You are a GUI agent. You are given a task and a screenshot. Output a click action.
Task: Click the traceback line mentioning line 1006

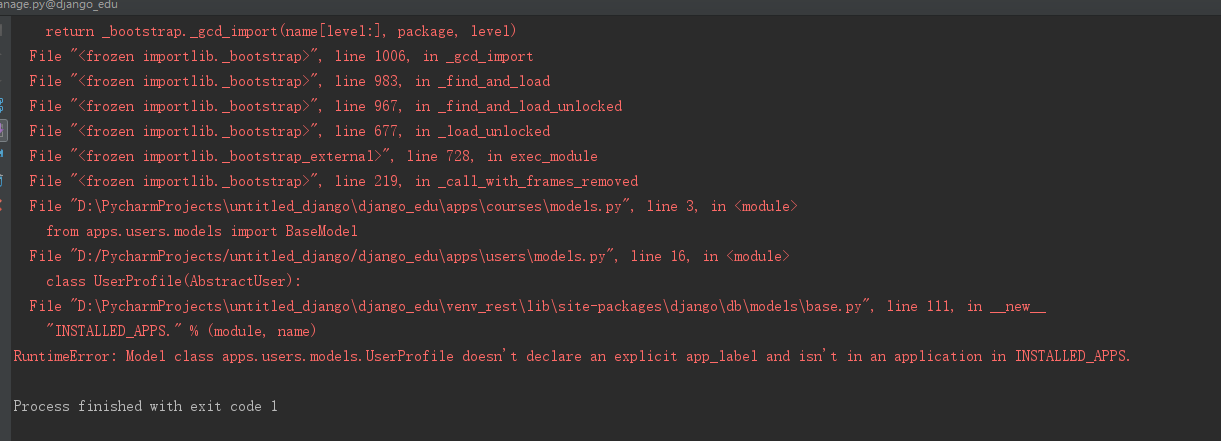281,56
